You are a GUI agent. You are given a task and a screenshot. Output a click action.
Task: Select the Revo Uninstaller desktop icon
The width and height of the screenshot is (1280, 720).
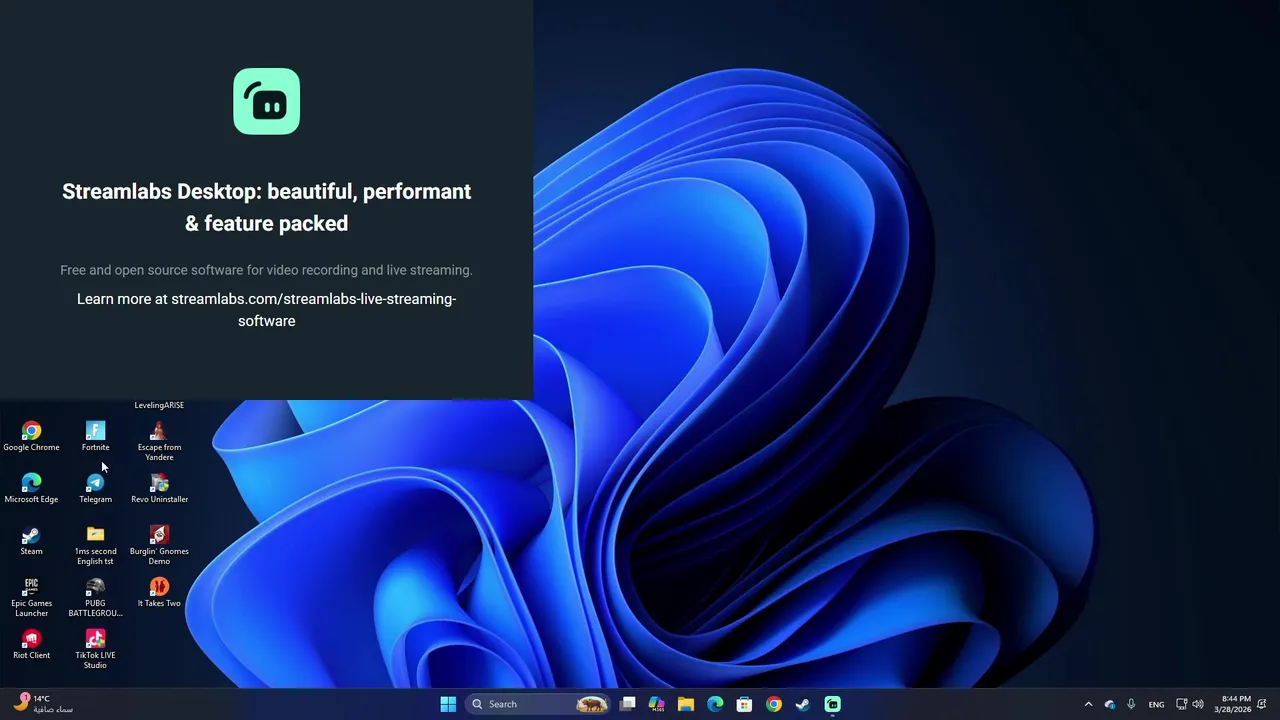tap(159, 489)
